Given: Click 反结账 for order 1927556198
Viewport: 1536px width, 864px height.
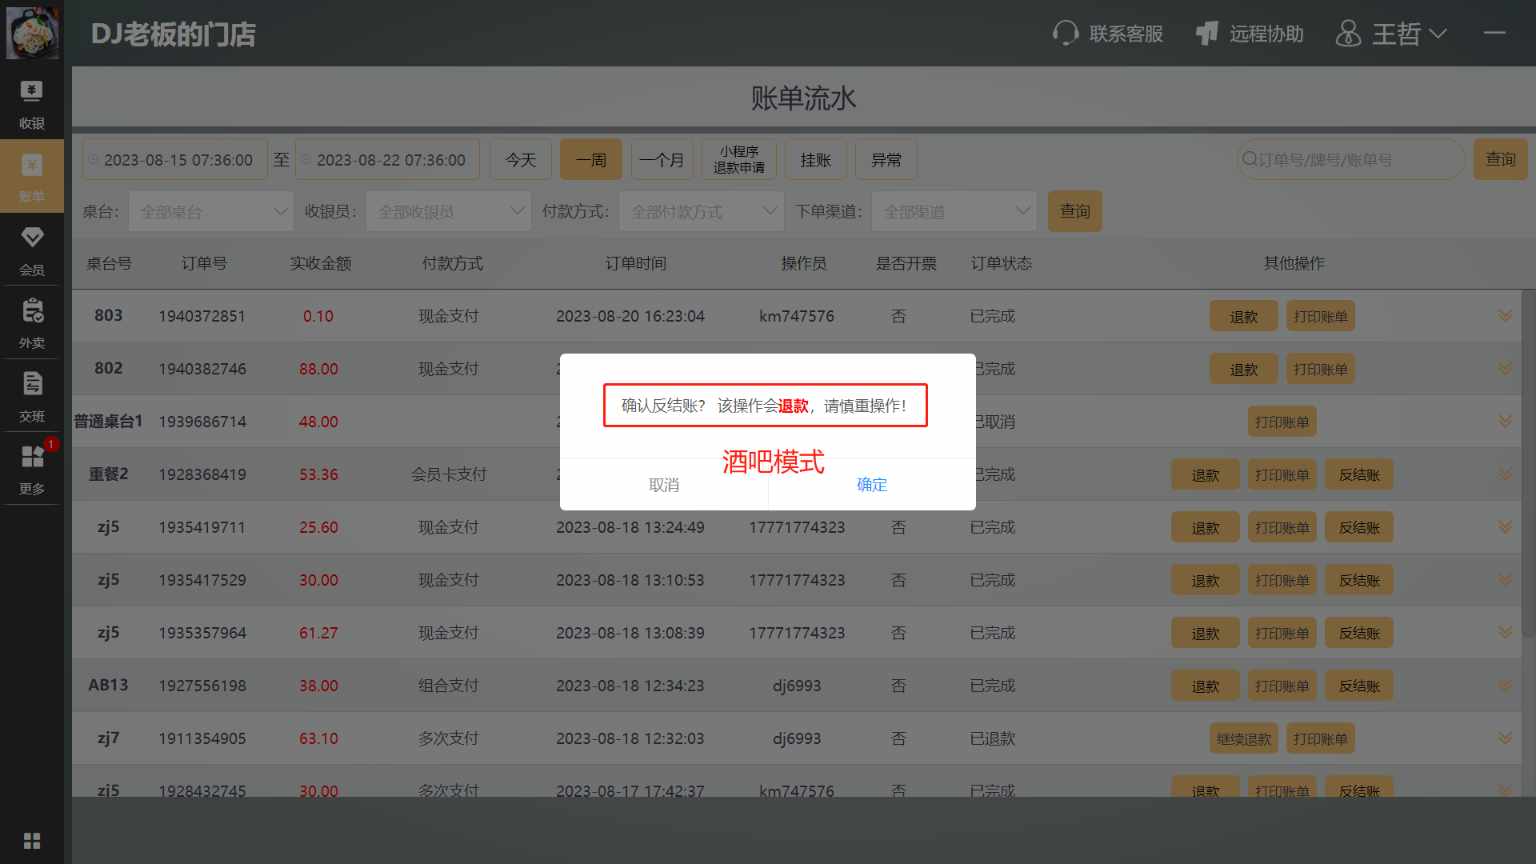Looking at the screenshot, I should coord(1359,686).
